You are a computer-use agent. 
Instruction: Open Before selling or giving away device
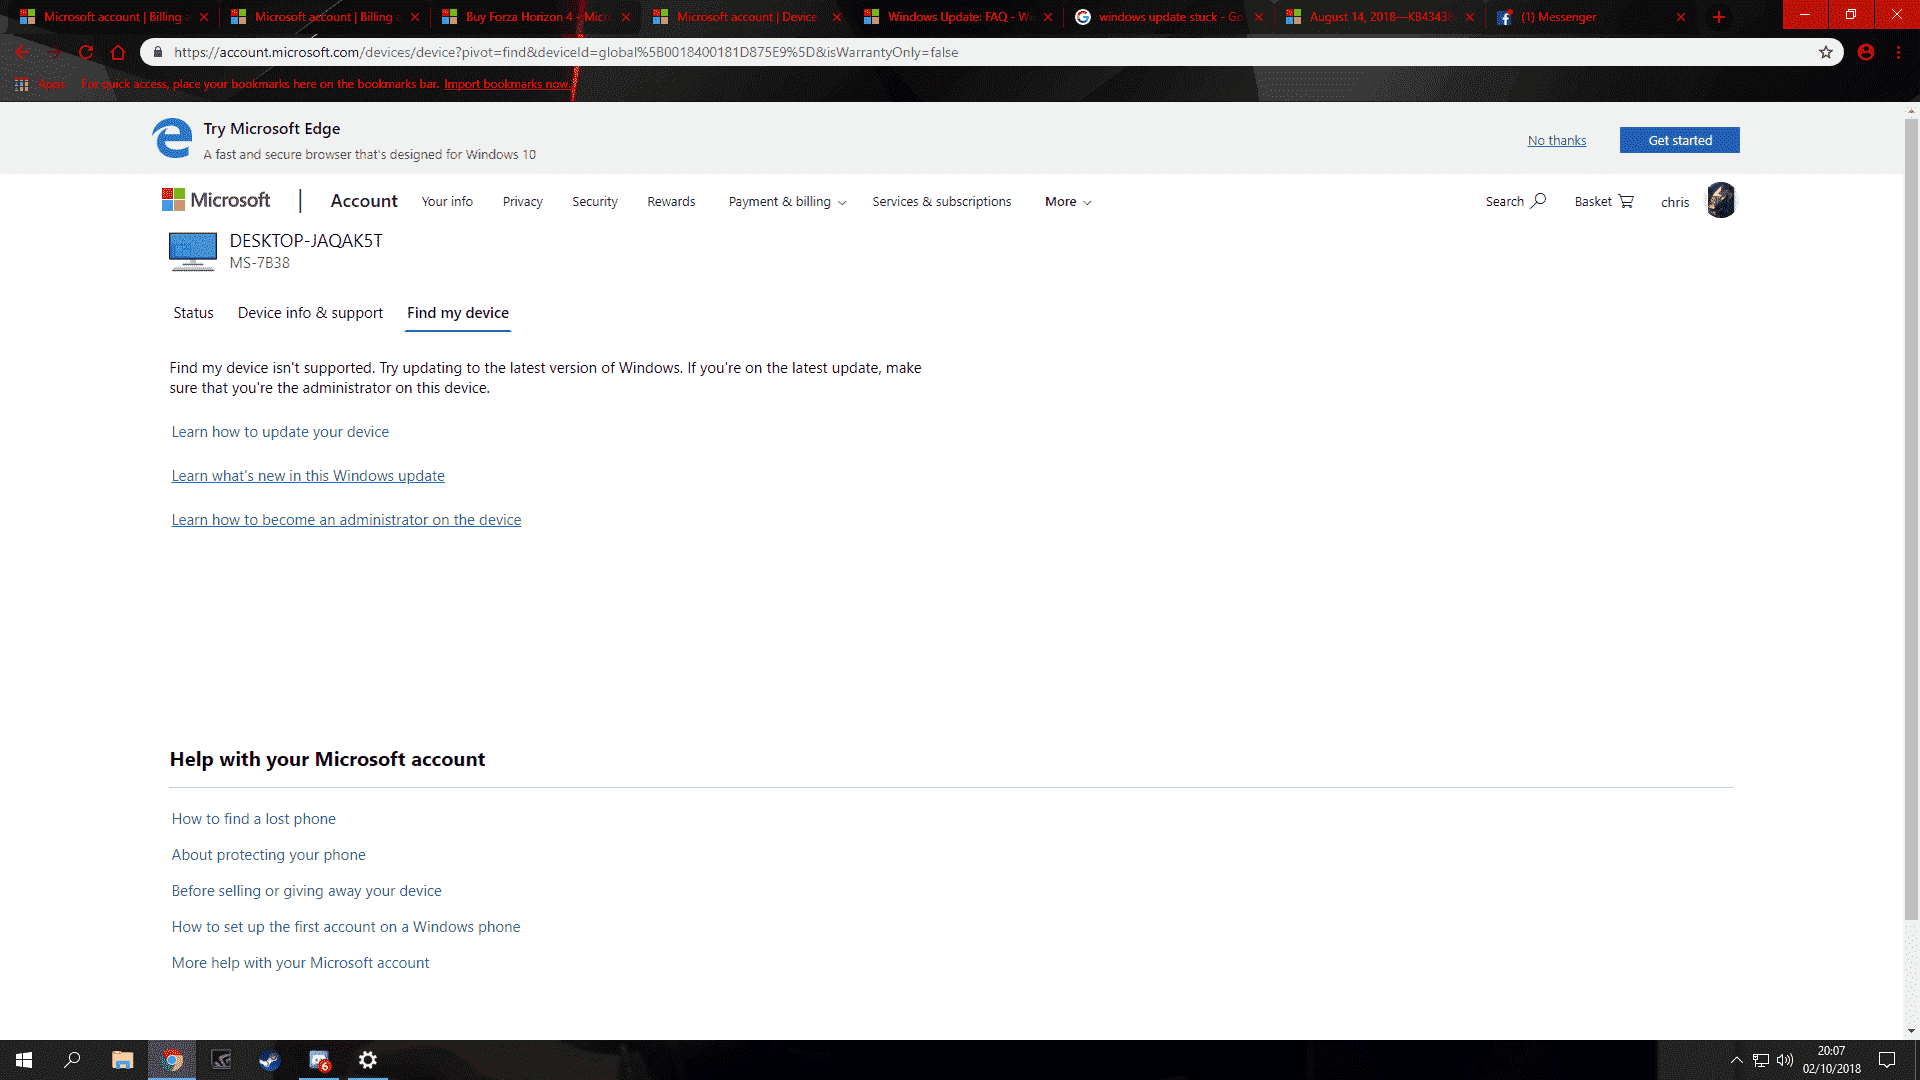(306, 891)
